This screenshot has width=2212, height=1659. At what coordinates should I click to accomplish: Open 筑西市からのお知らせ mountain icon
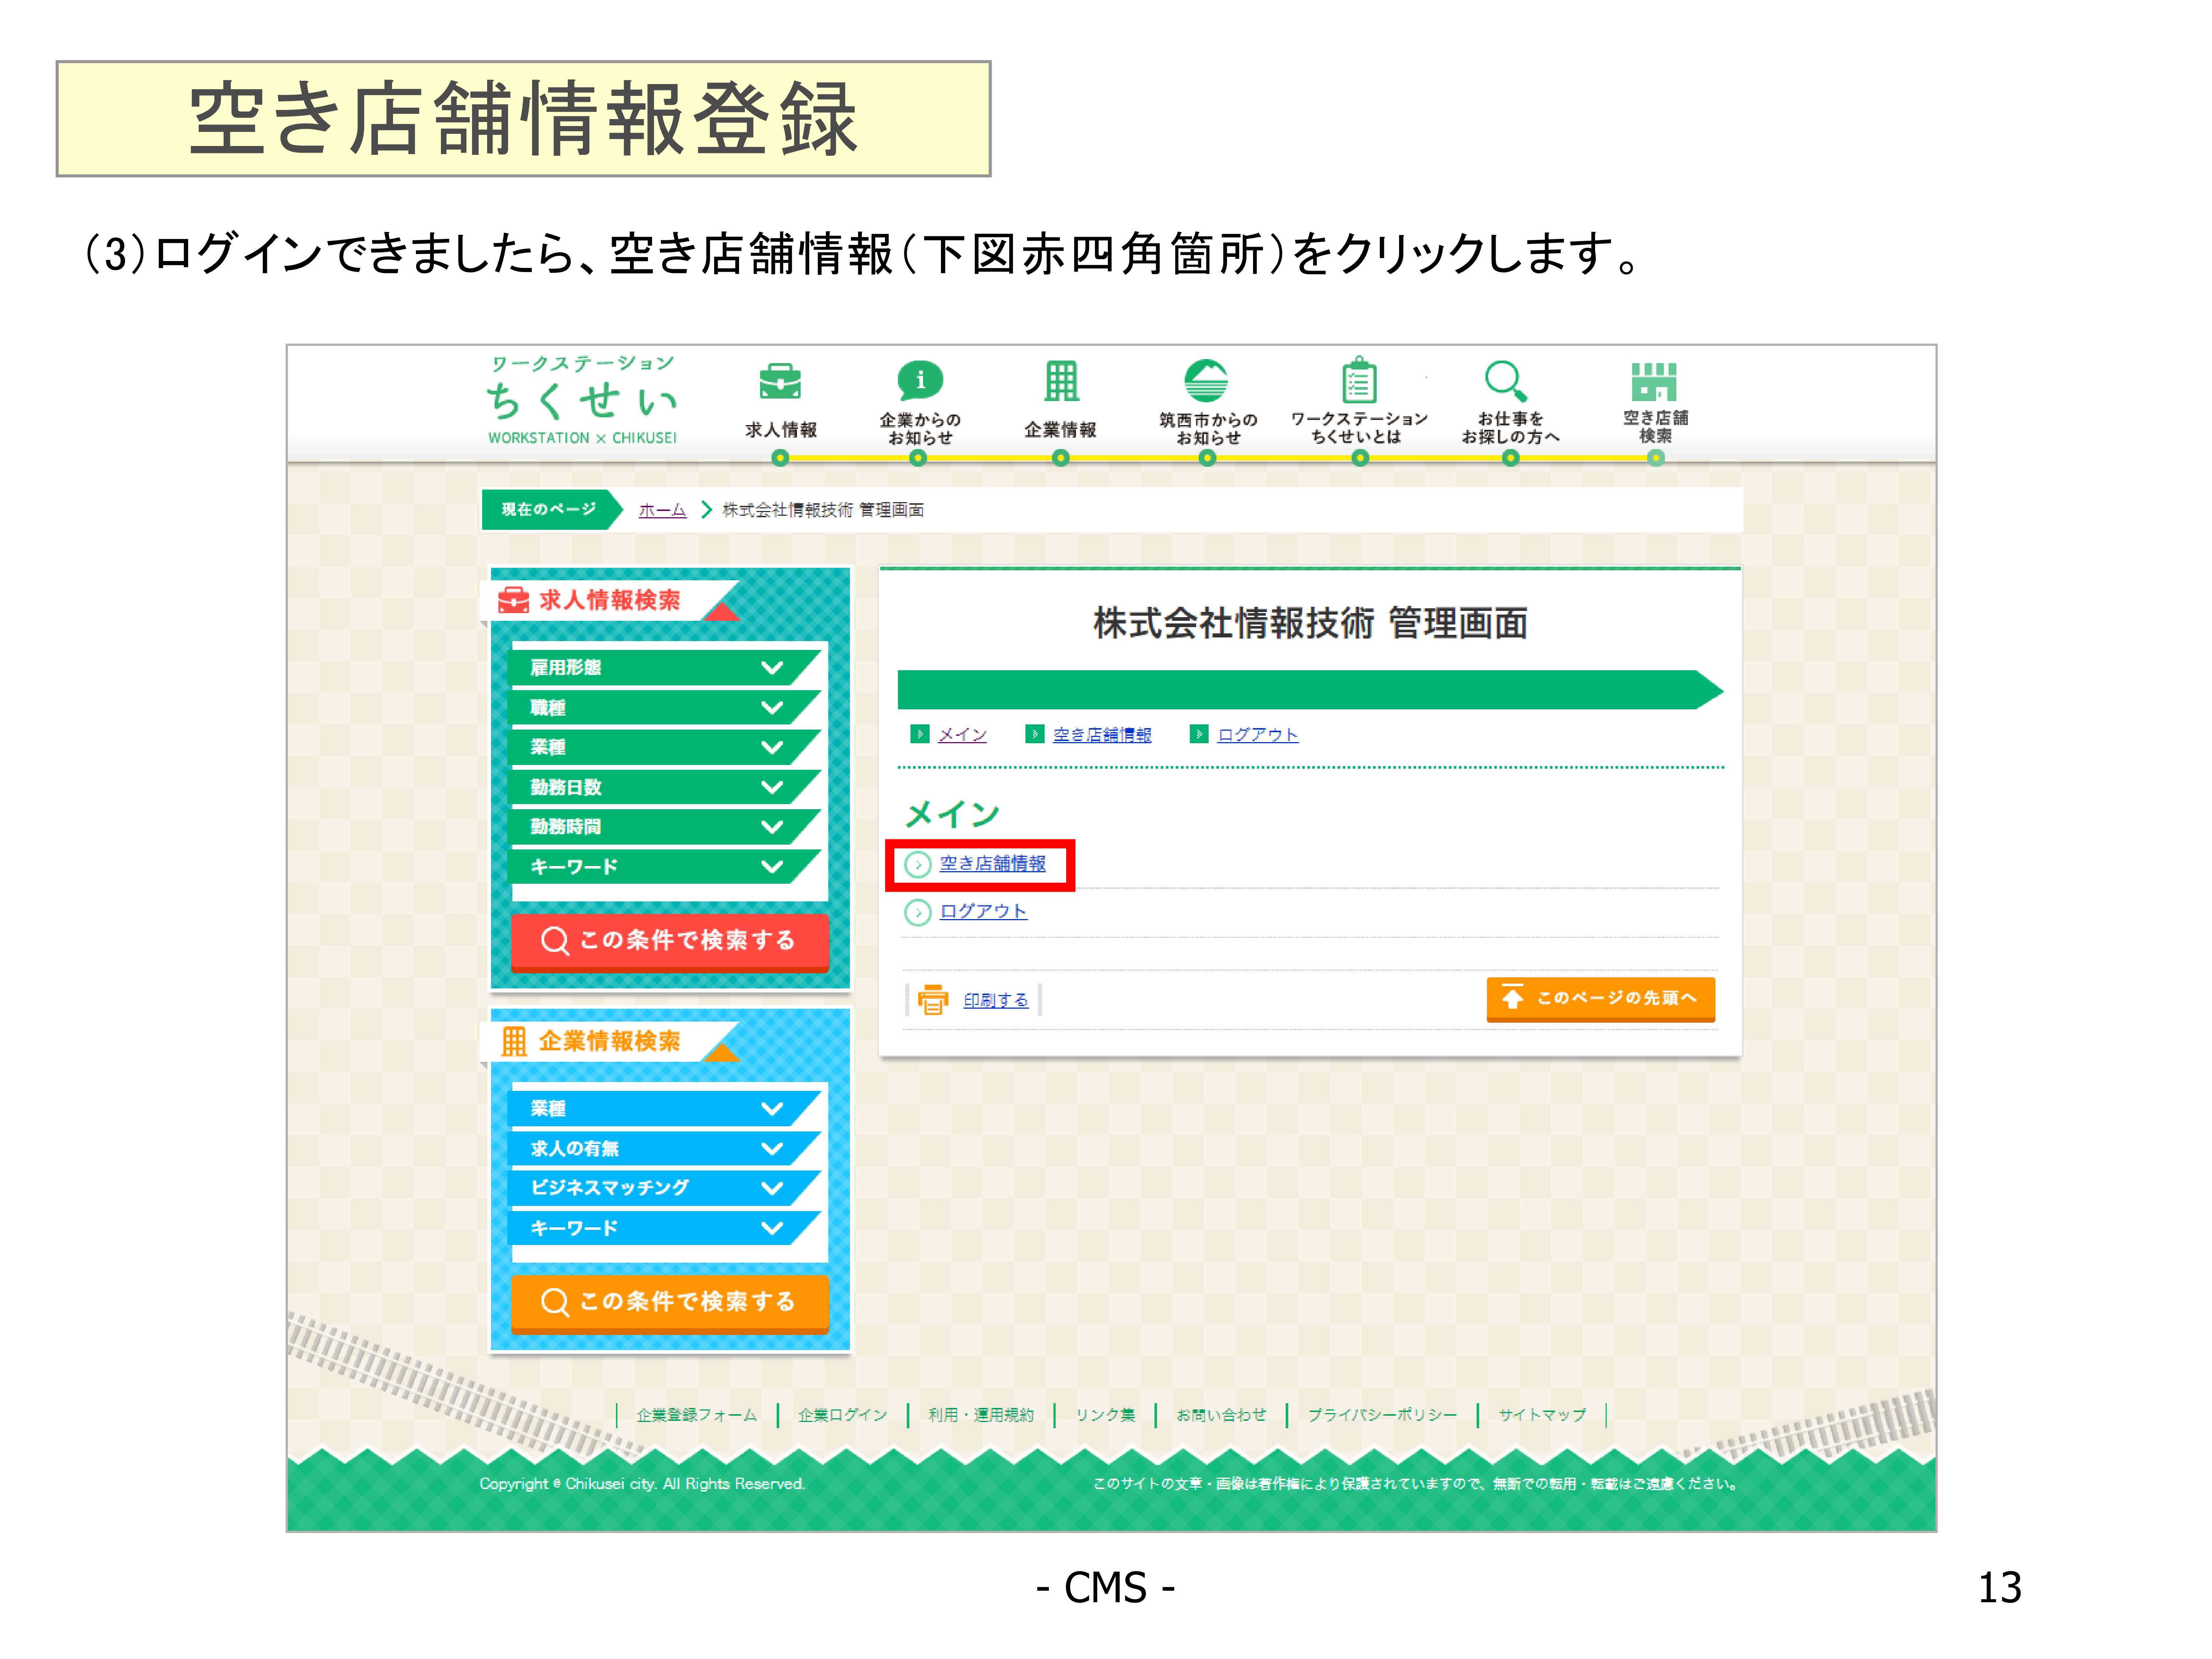point(1206,380)
